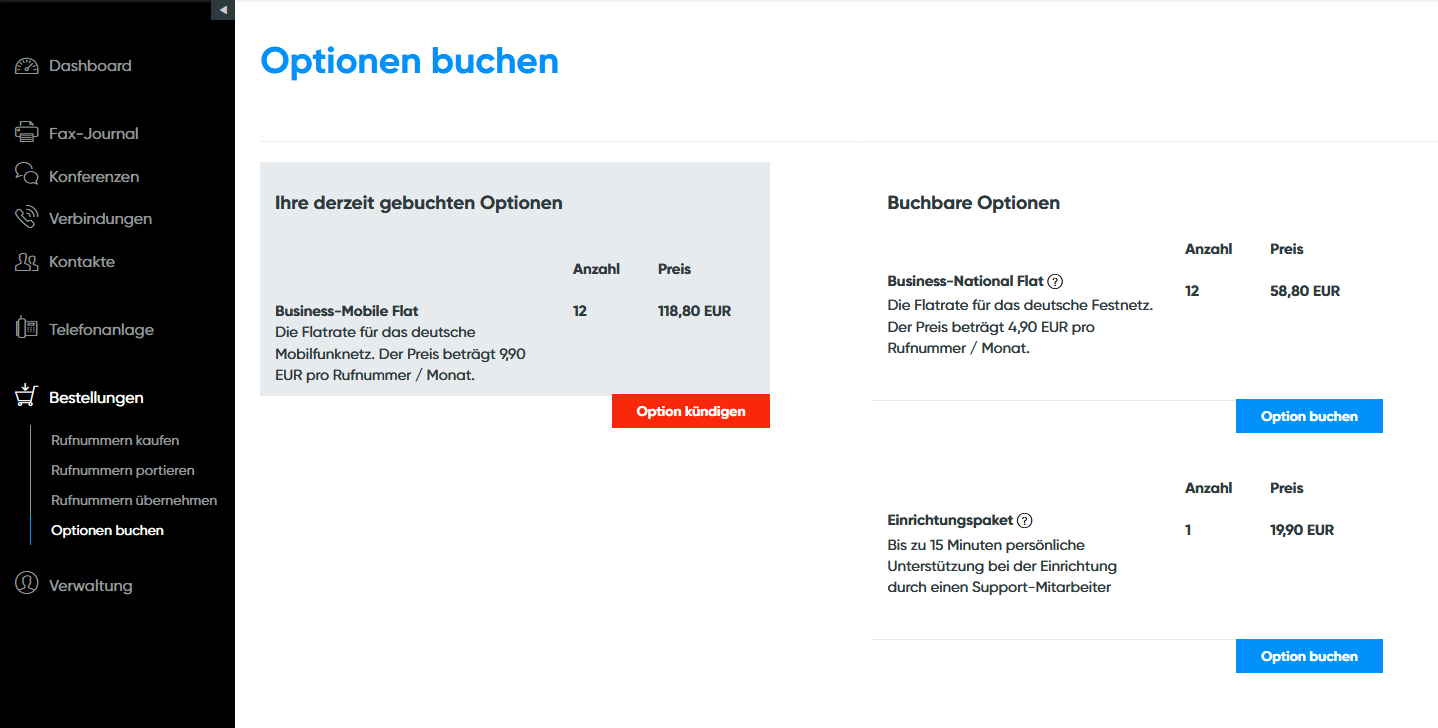Click the Verbindungen phone handset icon
The width and height of the screenshot is (1438, 728).
click(26, 218)
